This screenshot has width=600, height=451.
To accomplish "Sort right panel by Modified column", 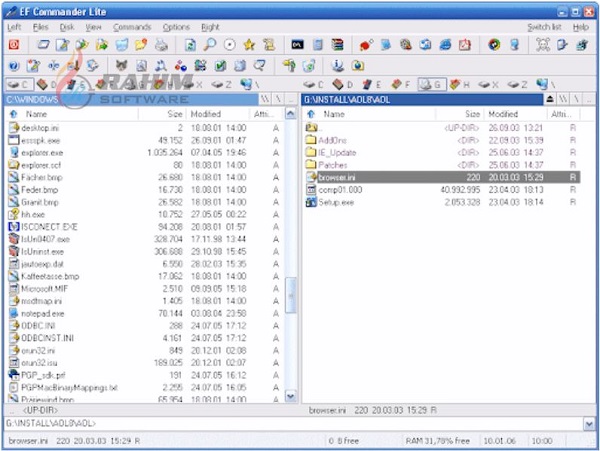I will pyautogui.click(x=515, y=114).
